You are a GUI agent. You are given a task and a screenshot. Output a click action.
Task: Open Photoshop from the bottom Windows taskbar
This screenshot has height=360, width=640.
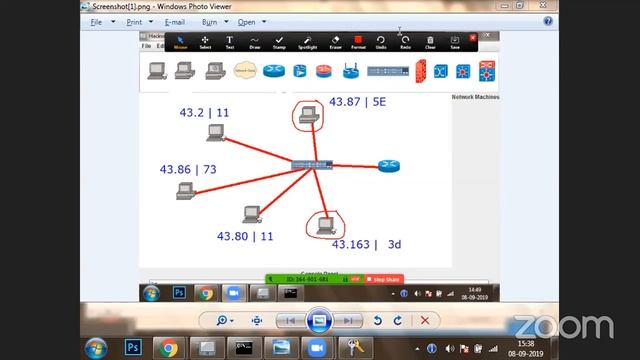[133, 347]
